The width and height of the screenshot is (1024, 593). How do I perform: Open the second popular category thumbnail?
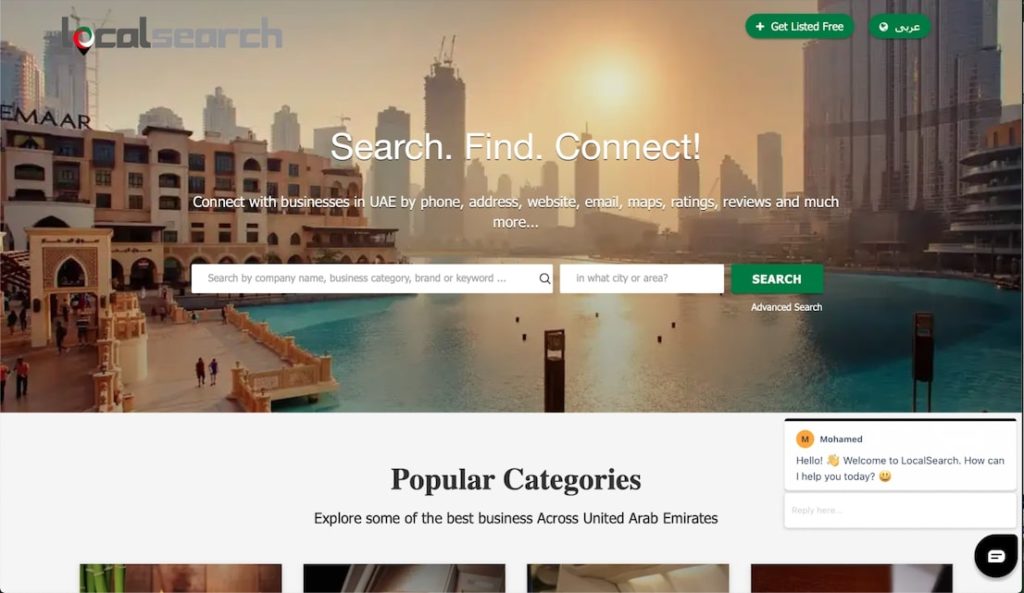(x=404, y=578)
